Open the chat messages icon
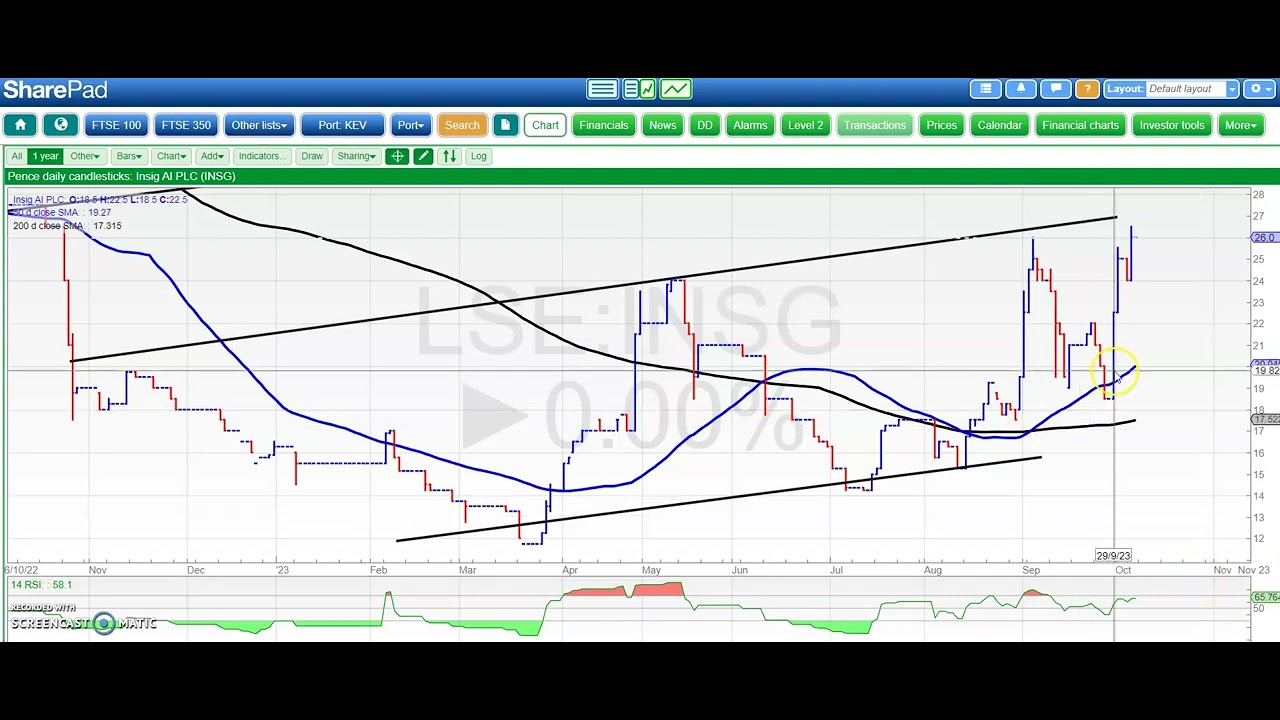The height and width of the screenshot is (720, 1280). tap(1056, 89)
